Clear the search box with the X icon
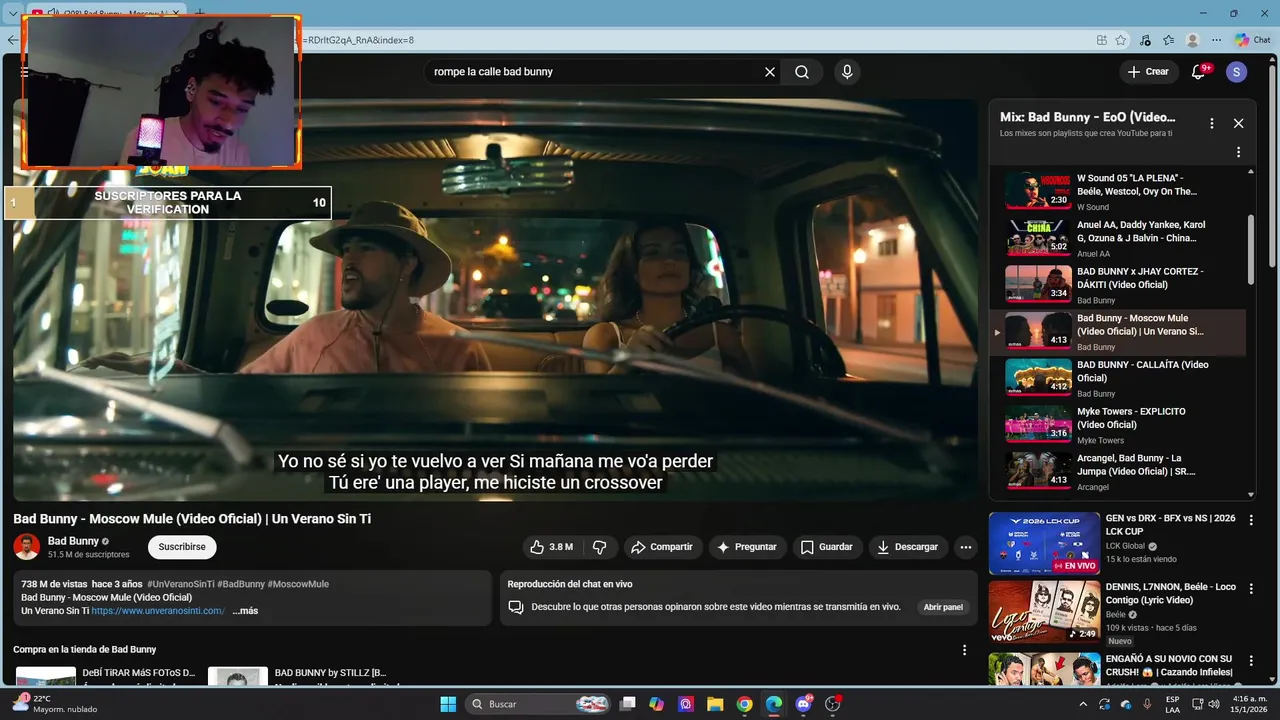 click(770, 72)
